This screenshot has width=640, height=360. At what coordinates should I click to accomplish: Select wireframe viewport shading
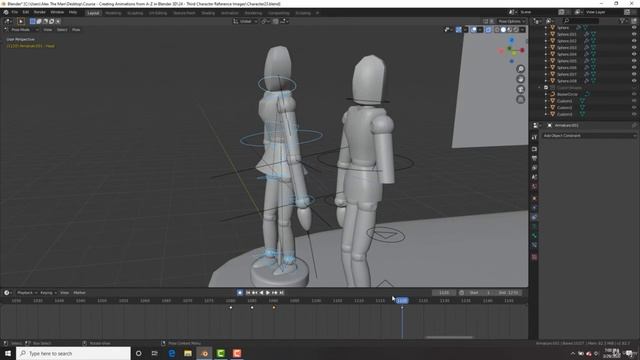coord(497,30)
